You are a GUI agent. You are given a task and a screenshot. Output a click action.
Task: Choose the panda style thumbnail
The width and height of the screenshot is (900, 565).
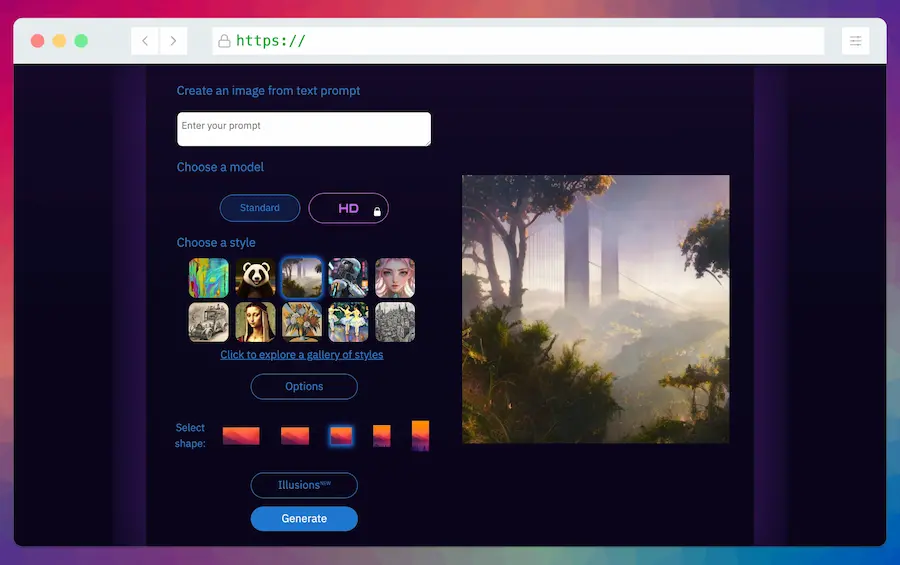point(255,278)
